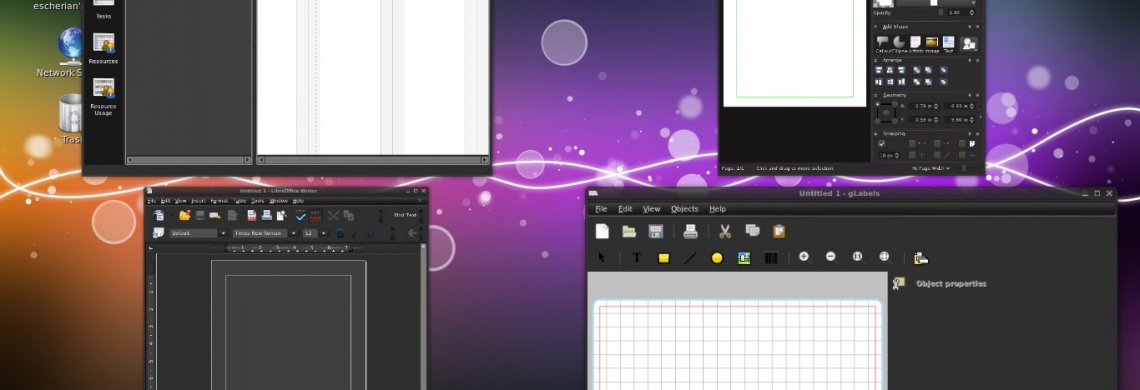Viewport: 1140px width, 390px height.
Task: Click the Zoom In magnifier icon
Action: tap(803, 257)
